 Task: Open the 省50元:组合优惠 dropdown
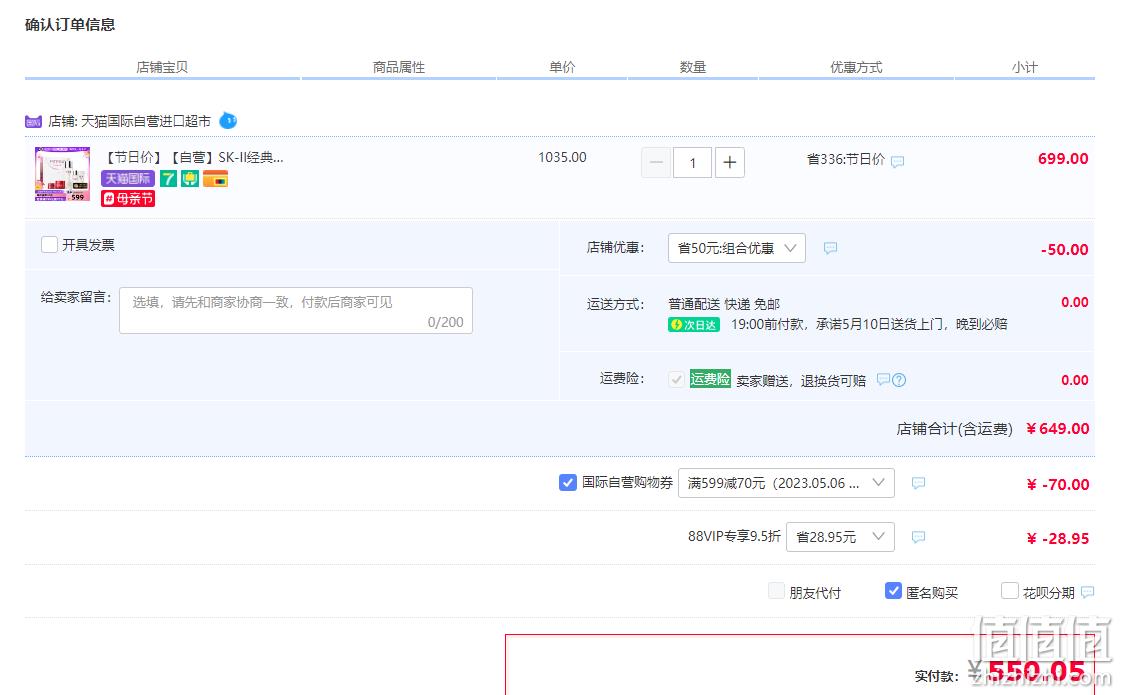pos(736,248)
